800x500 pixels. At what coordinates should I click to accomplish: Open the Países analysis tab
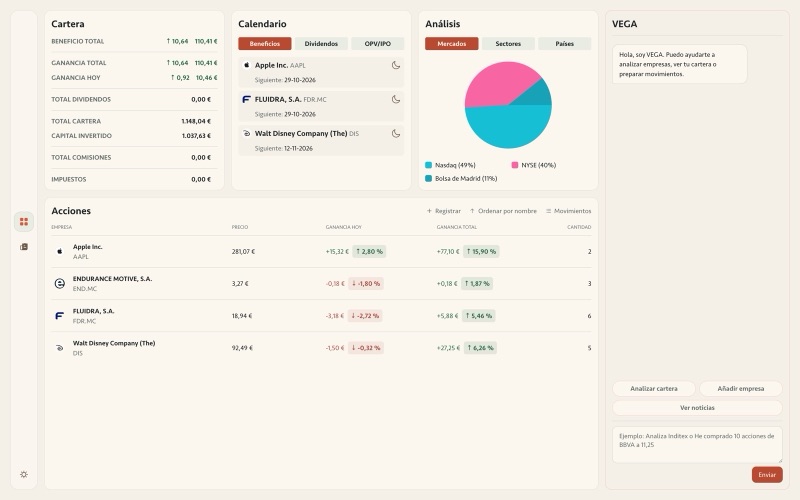[x=564, y=44]
